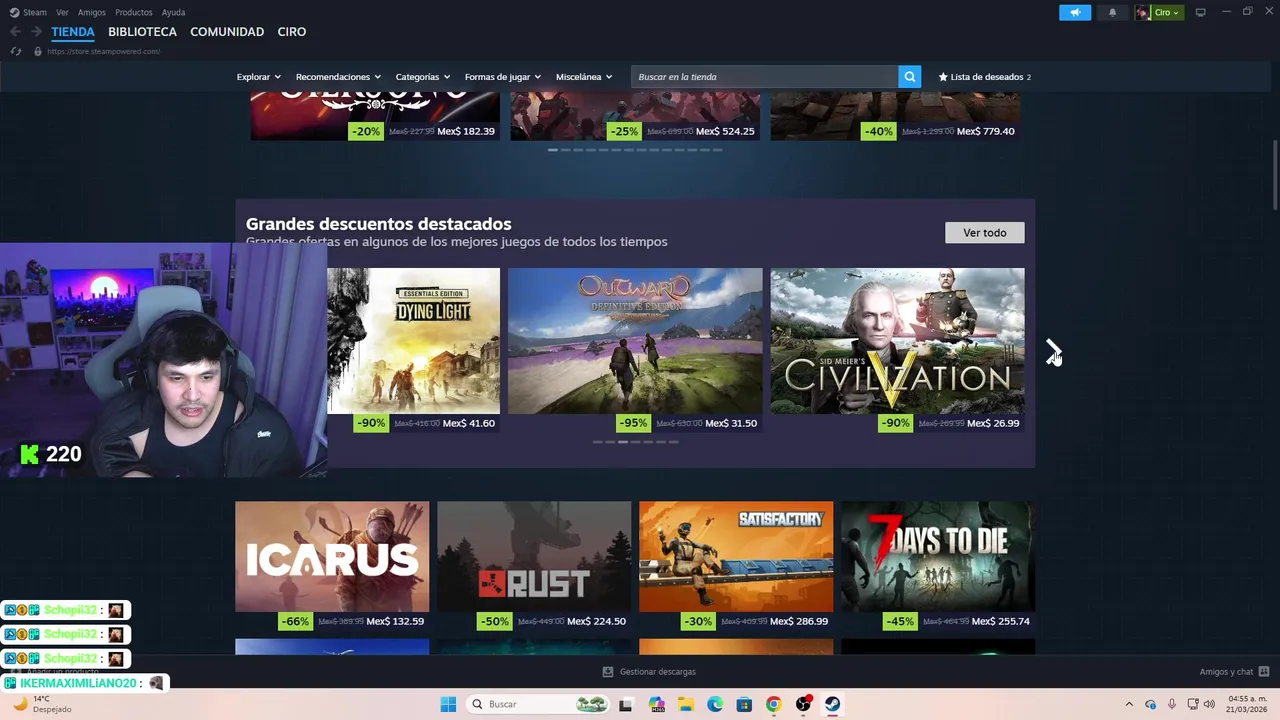
Task: Go forward with the forward arrow
Action: click(36, 32)
